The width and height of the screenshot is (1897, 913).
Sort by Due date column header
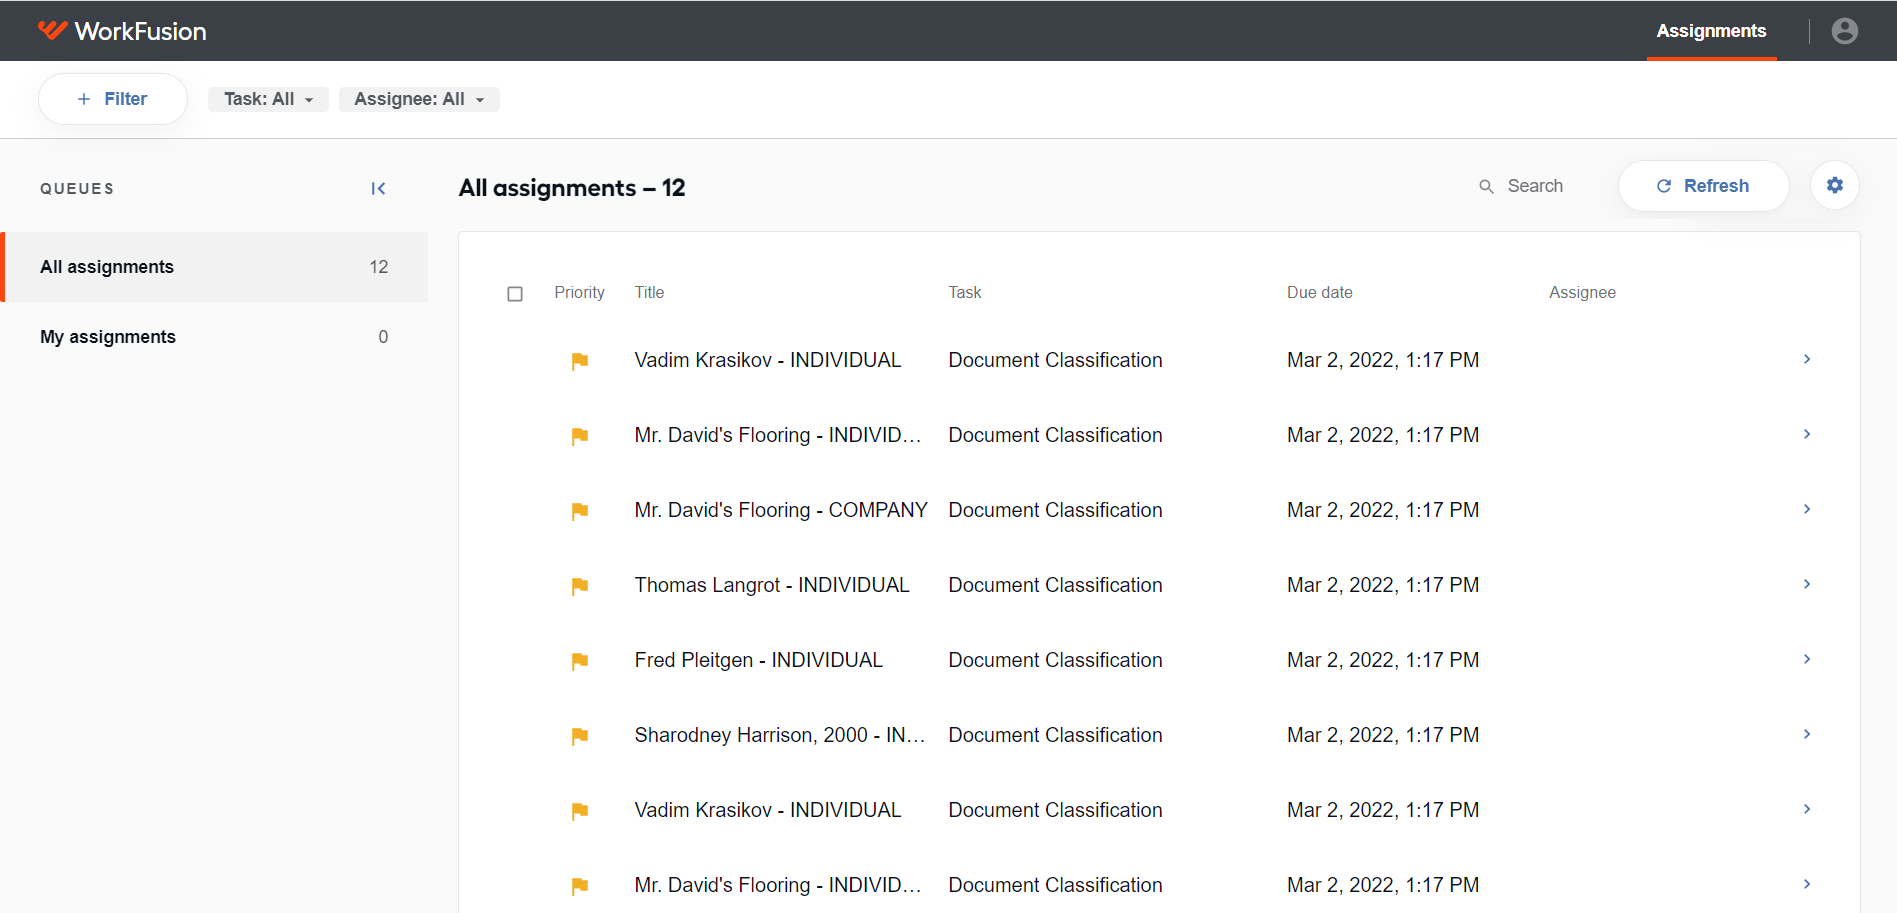1319,292
